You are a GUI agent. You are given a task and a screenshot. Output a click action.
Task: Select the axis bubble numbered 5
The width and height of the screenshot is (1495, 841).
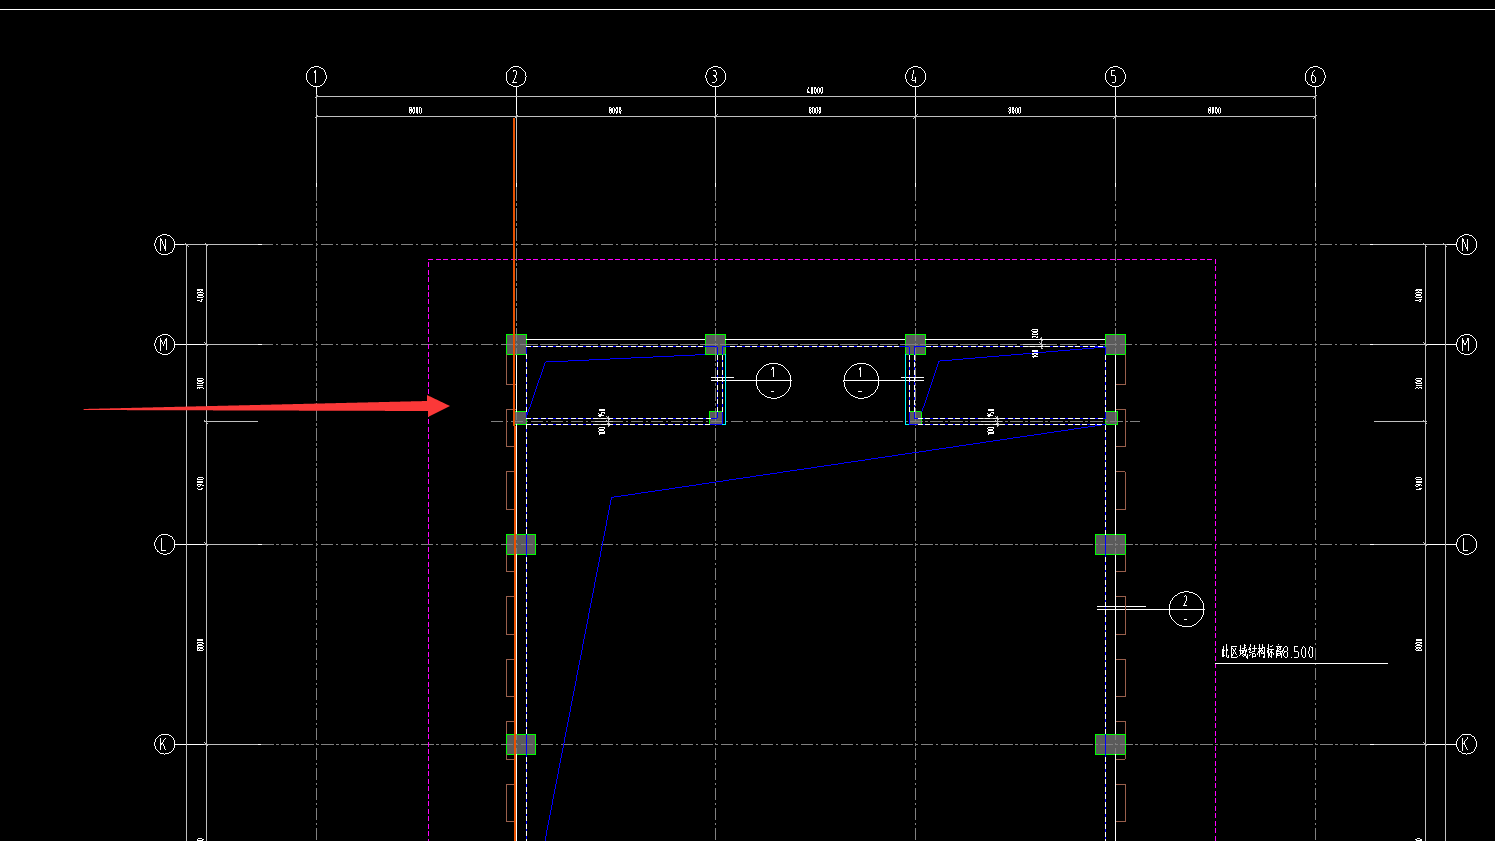tap(1115, 77)
